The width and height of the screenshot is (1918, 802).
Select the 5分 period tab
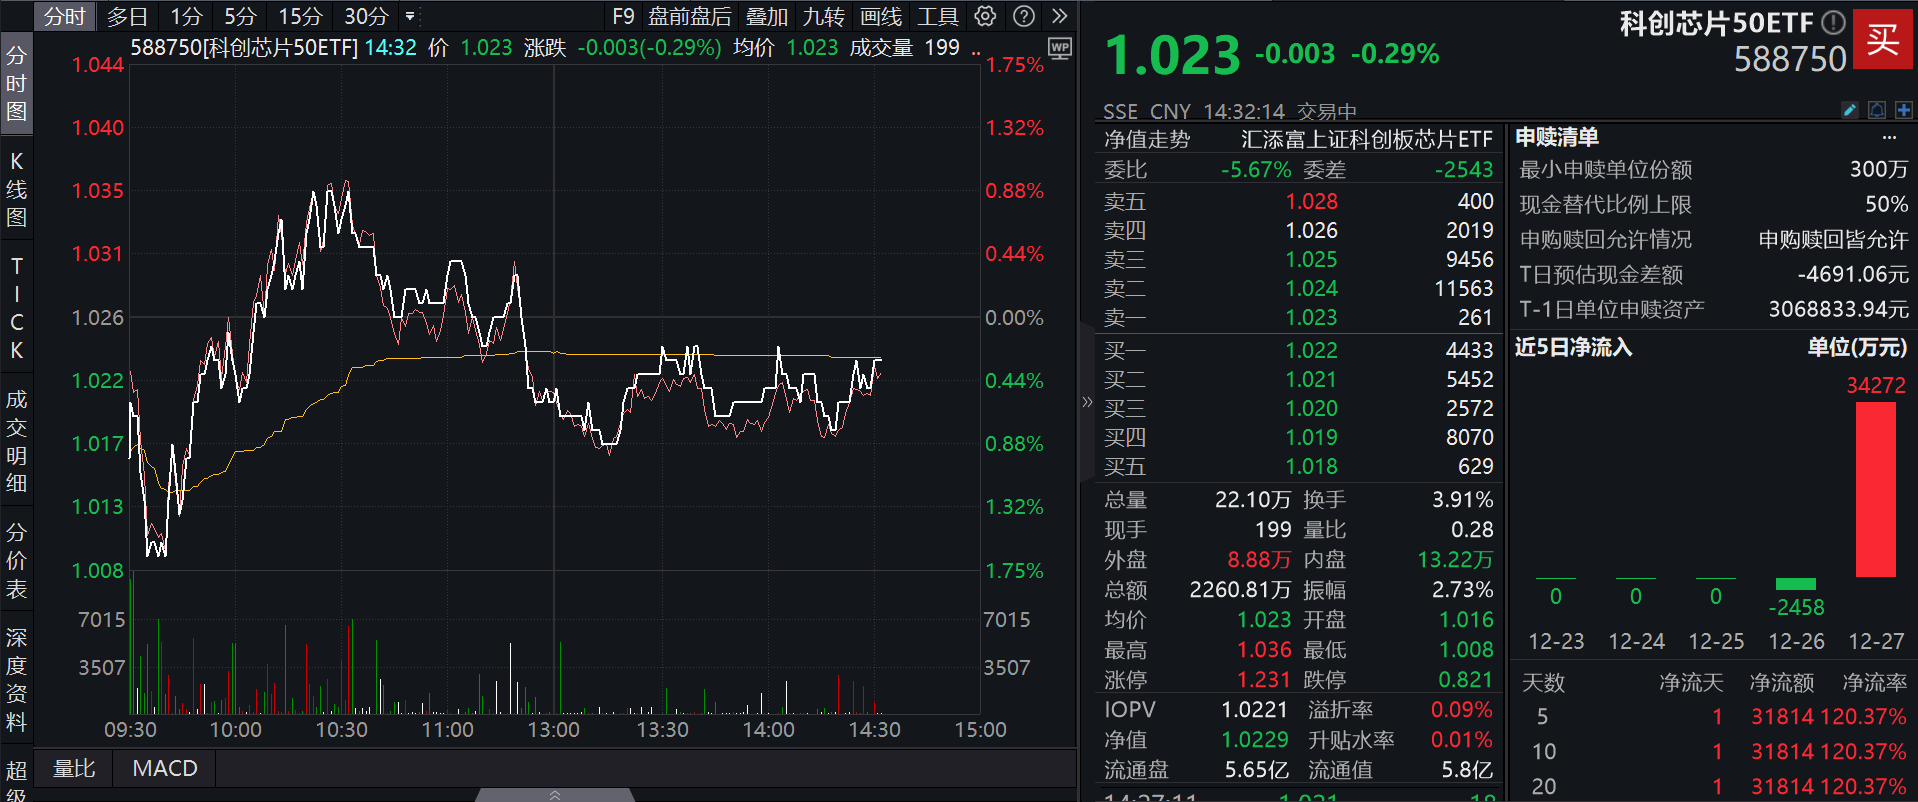coord(240,16)
